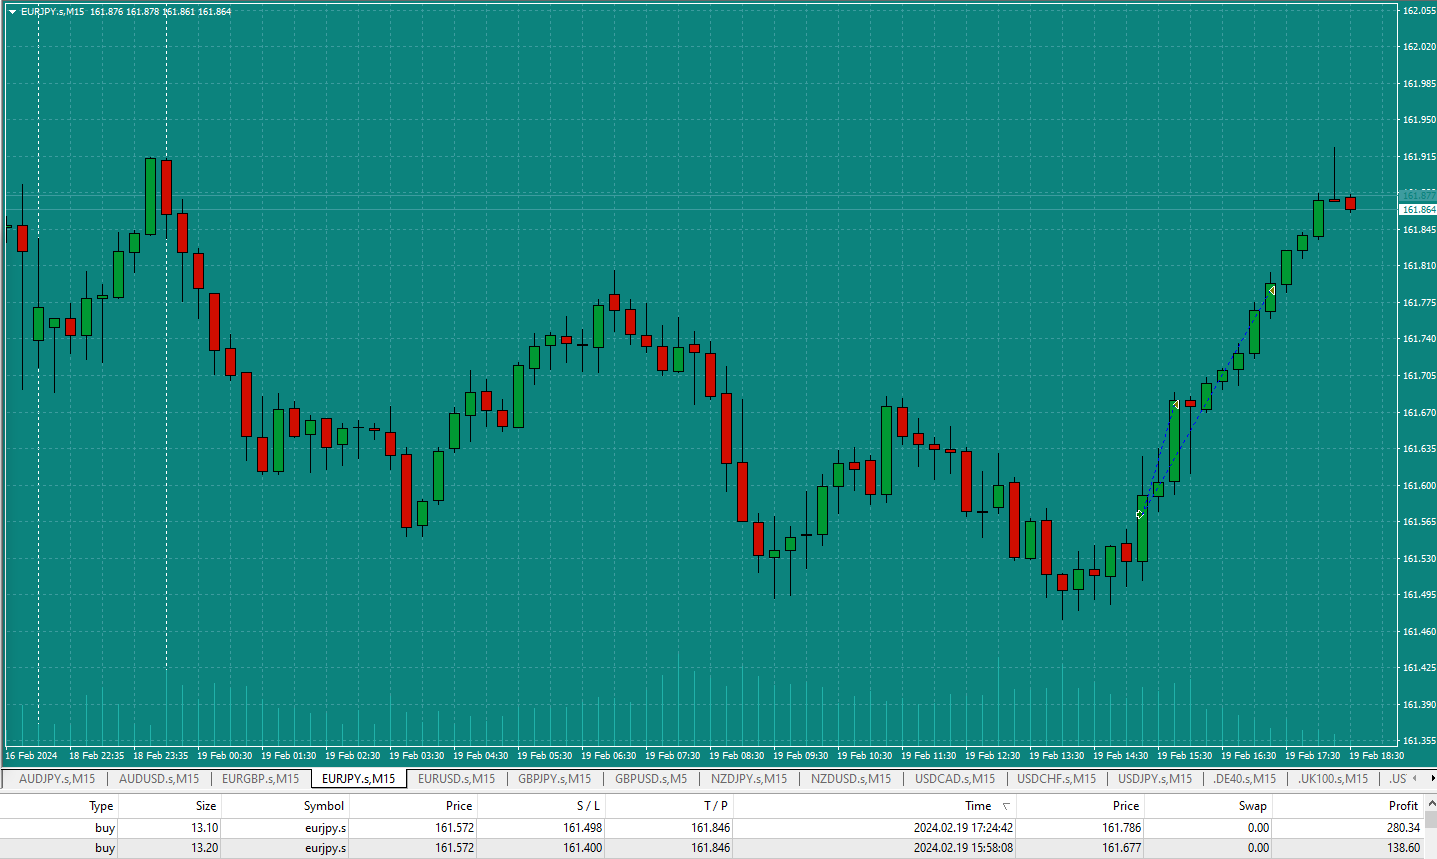Open the one-click trading triangle beside EURJPY.s,M15
1437x859 pixels.
12,12
